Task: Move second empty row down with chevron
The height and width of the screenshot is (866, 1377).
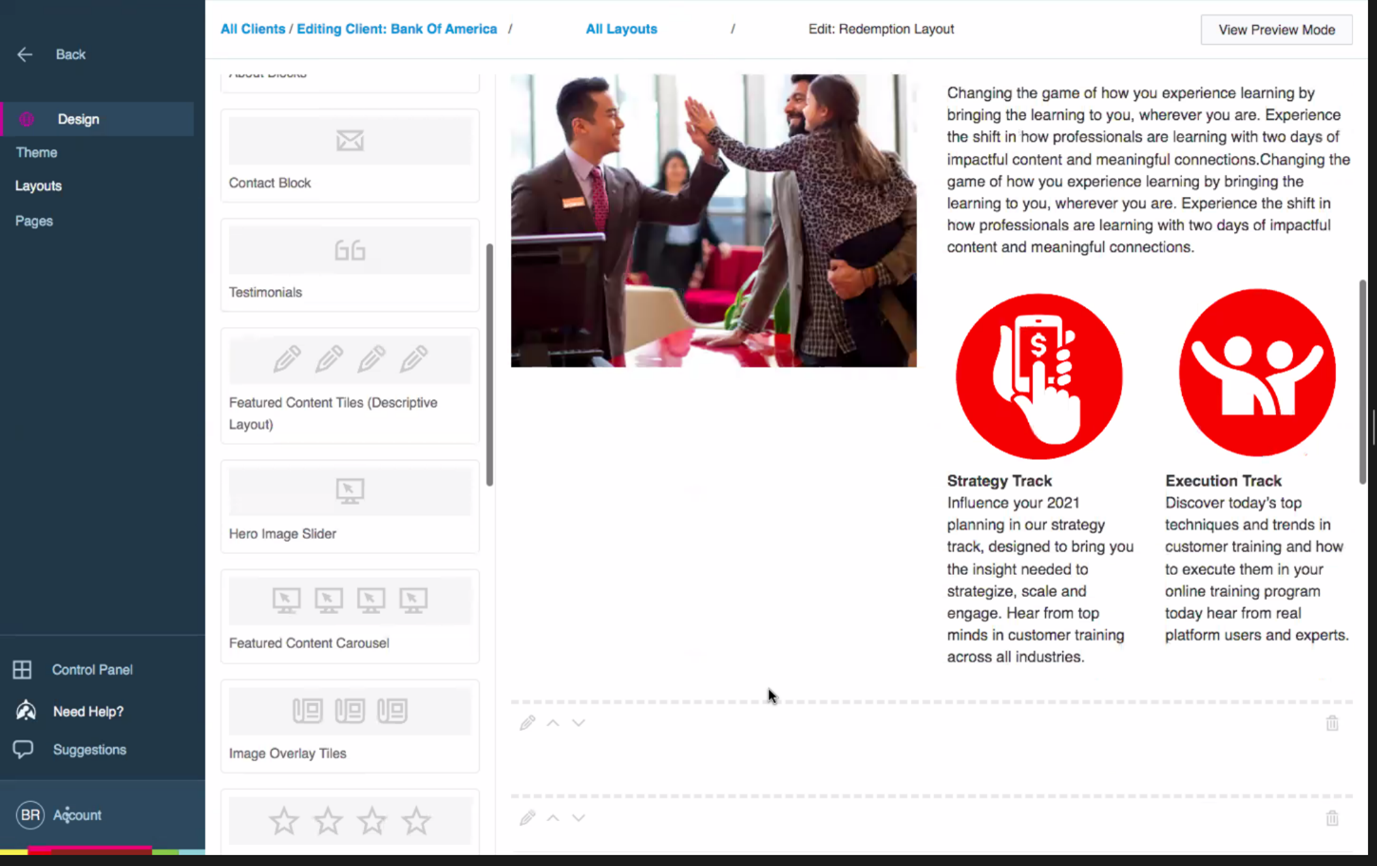Action: click(x=579, y=818)
